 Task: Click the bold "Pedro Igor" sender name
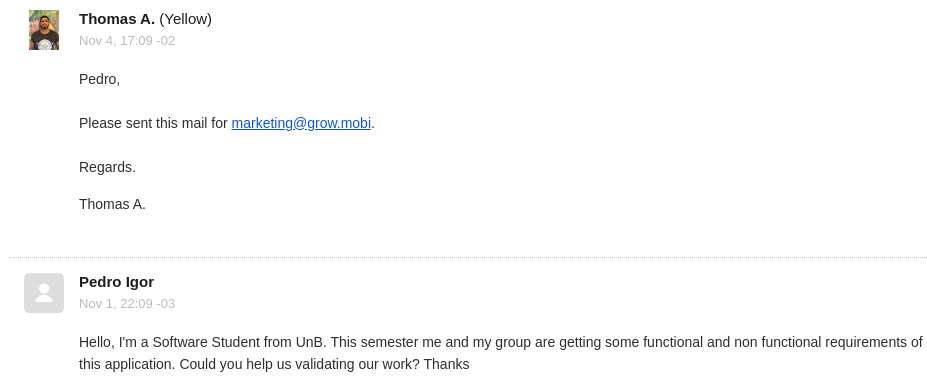(x=116, y=282)
